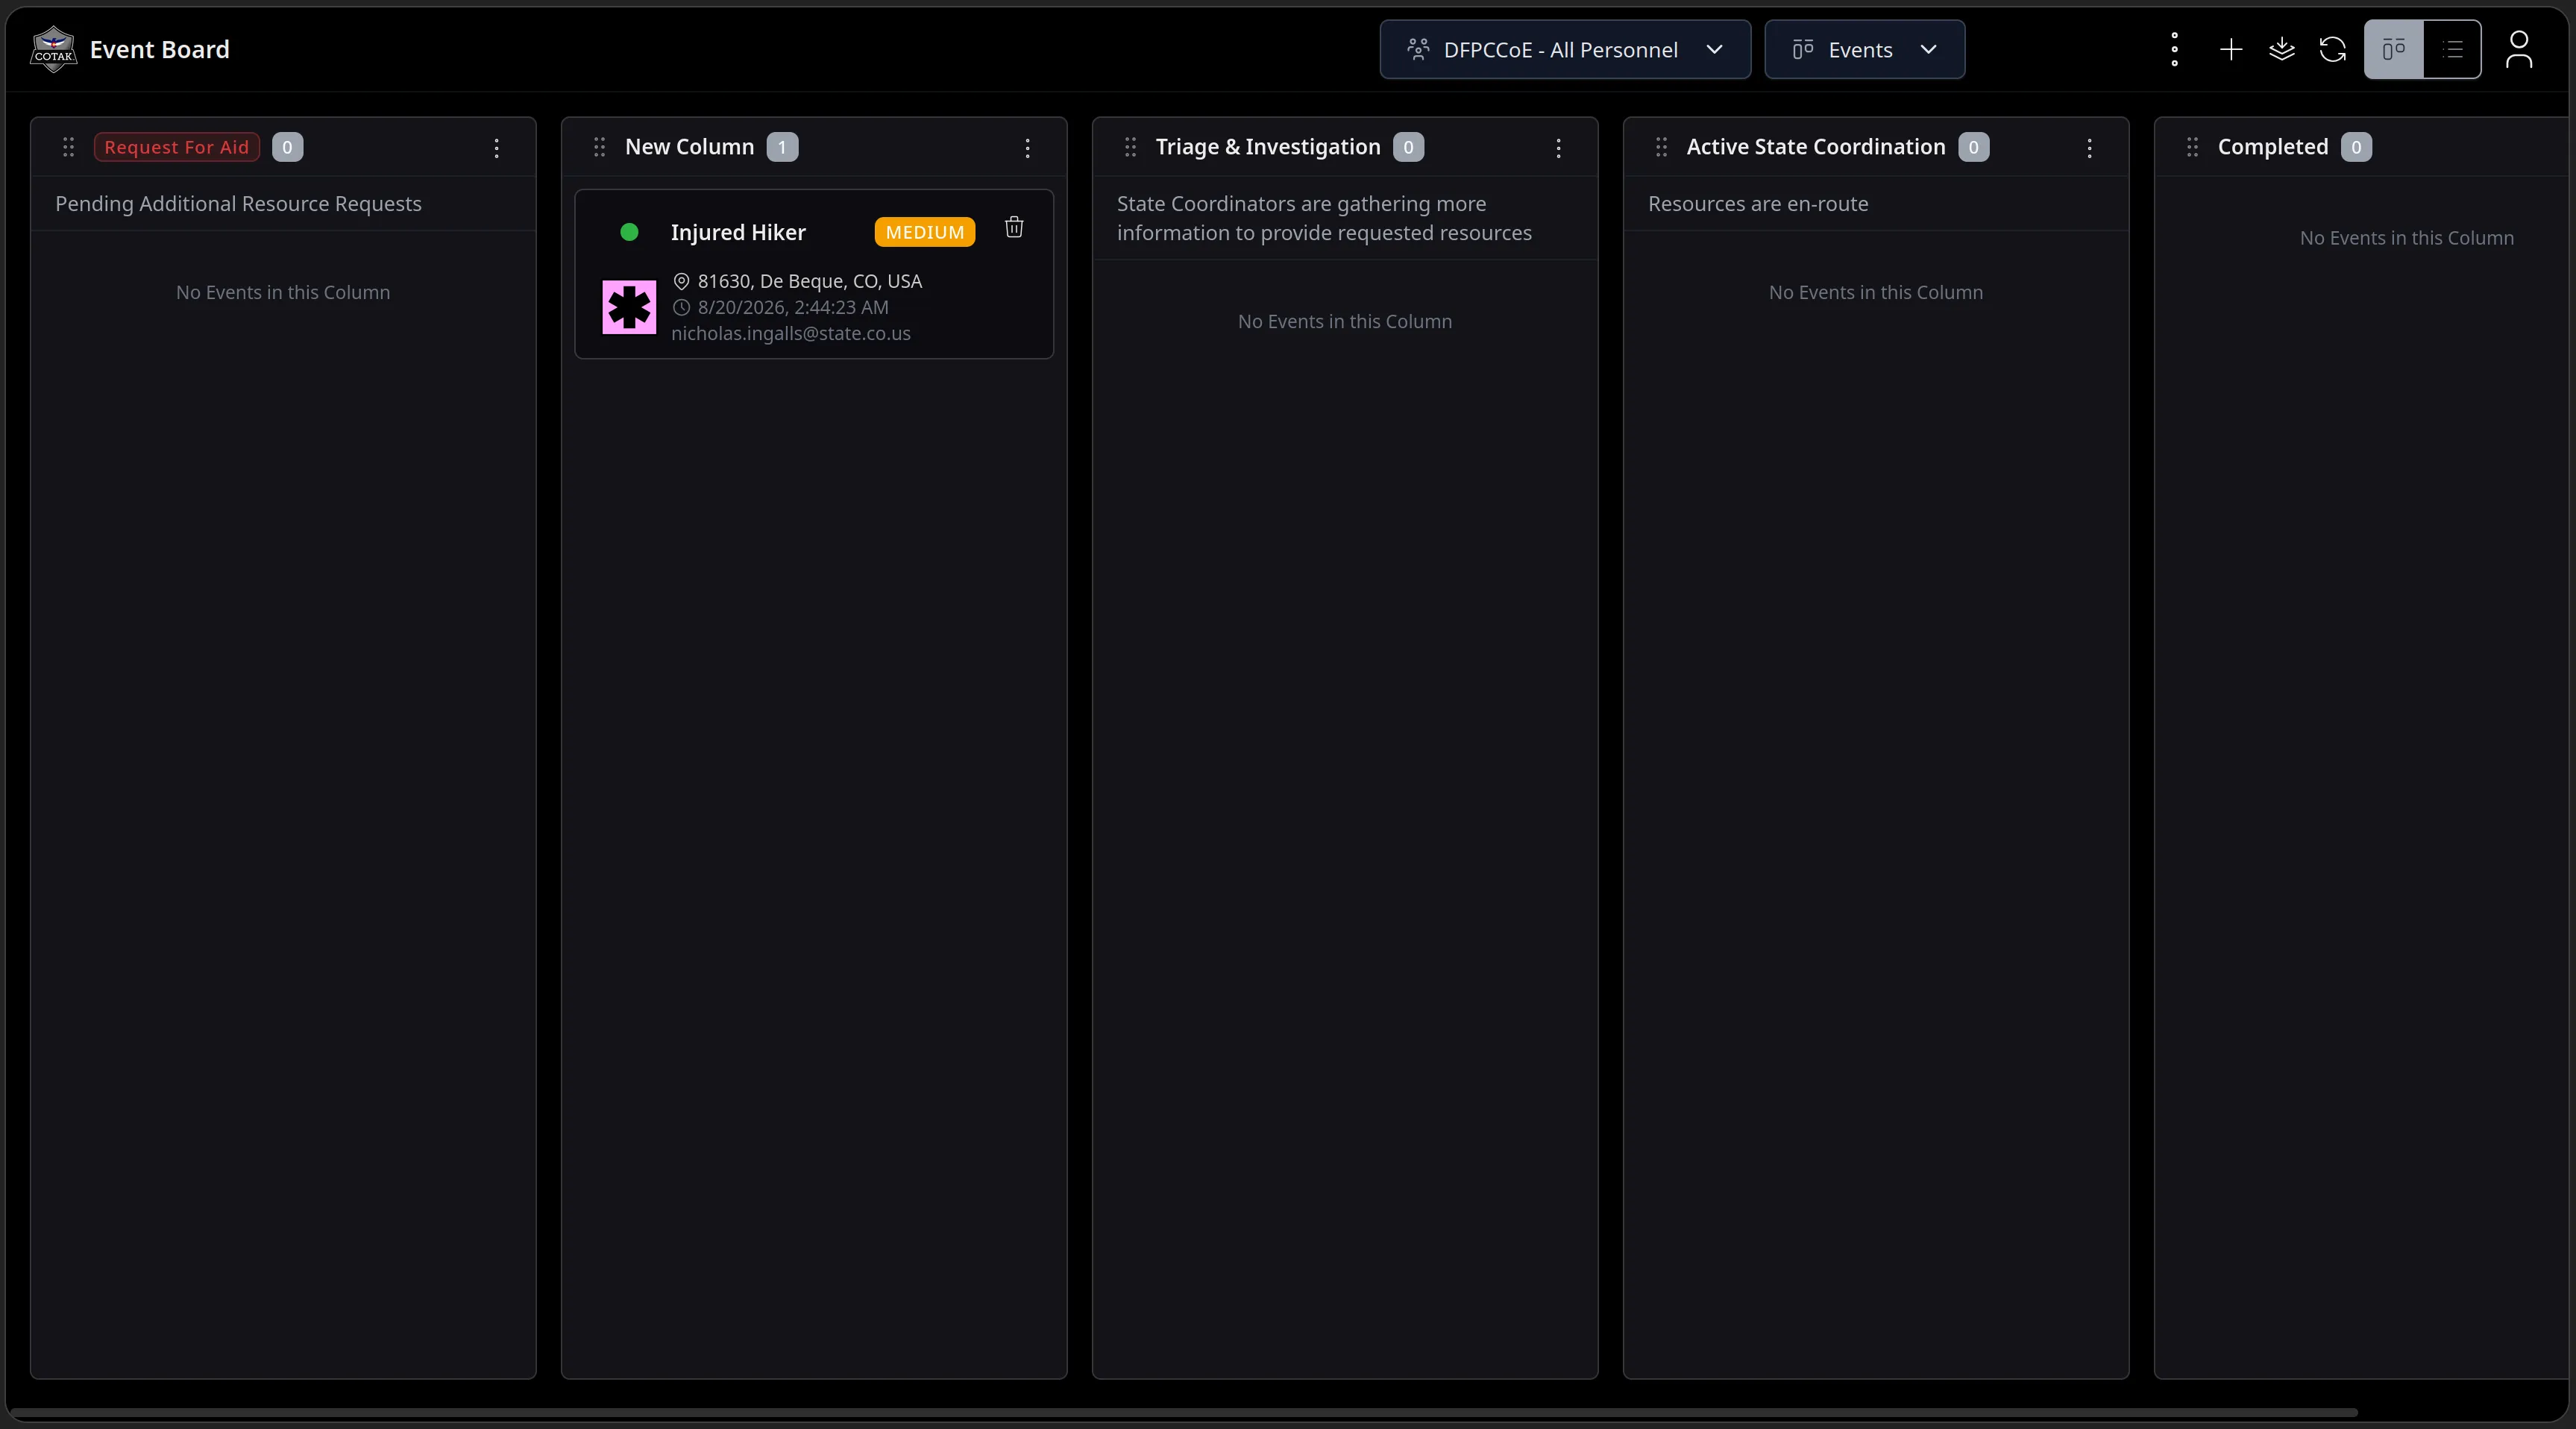Click the Completed column title
This screenshot has width=2576, height=1429.
pyautogui.click(x=2272, y=147)
